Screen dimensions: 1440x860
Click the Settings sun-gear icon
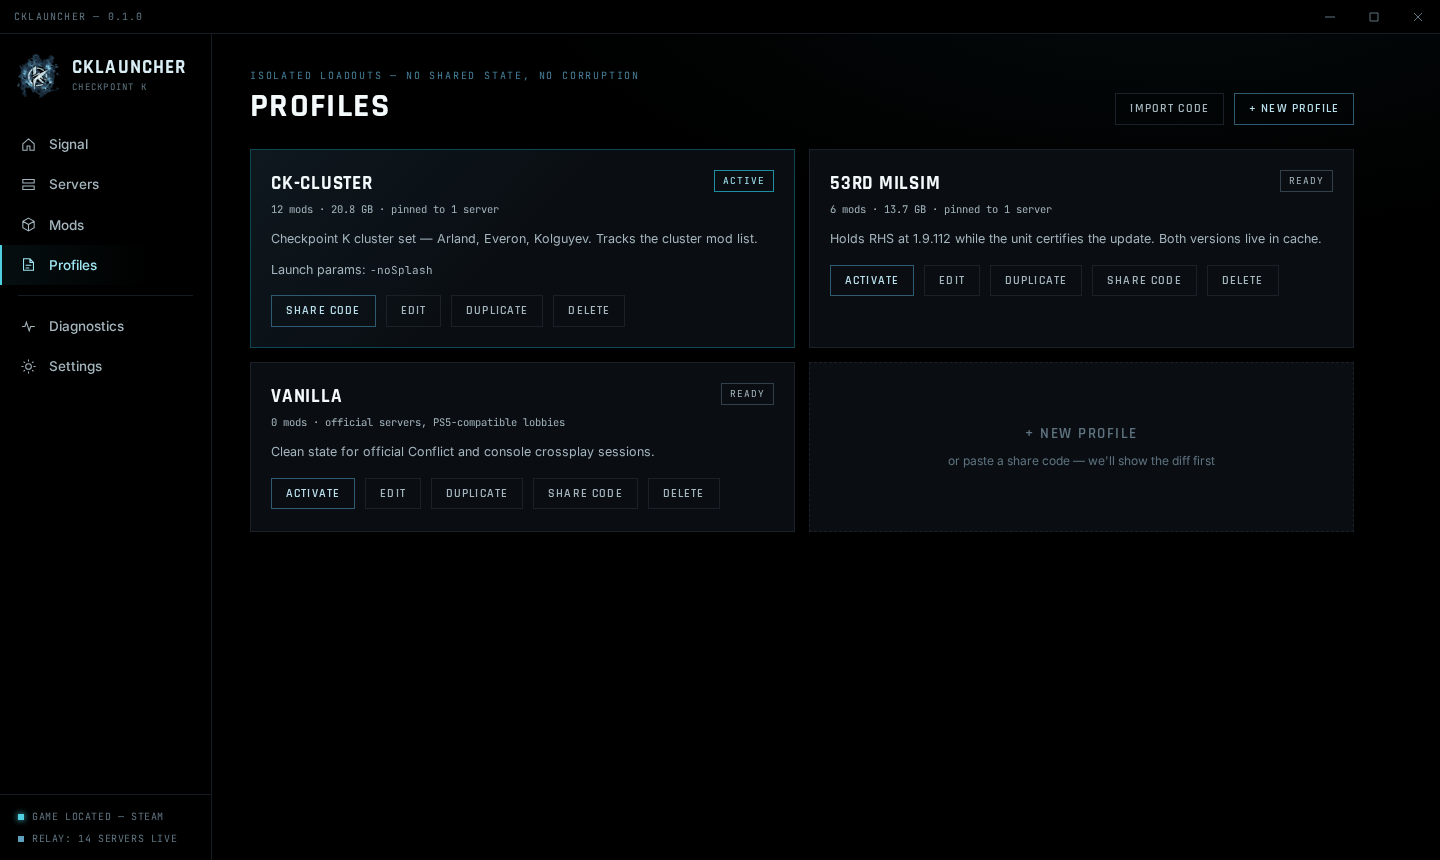pos(29,366)
